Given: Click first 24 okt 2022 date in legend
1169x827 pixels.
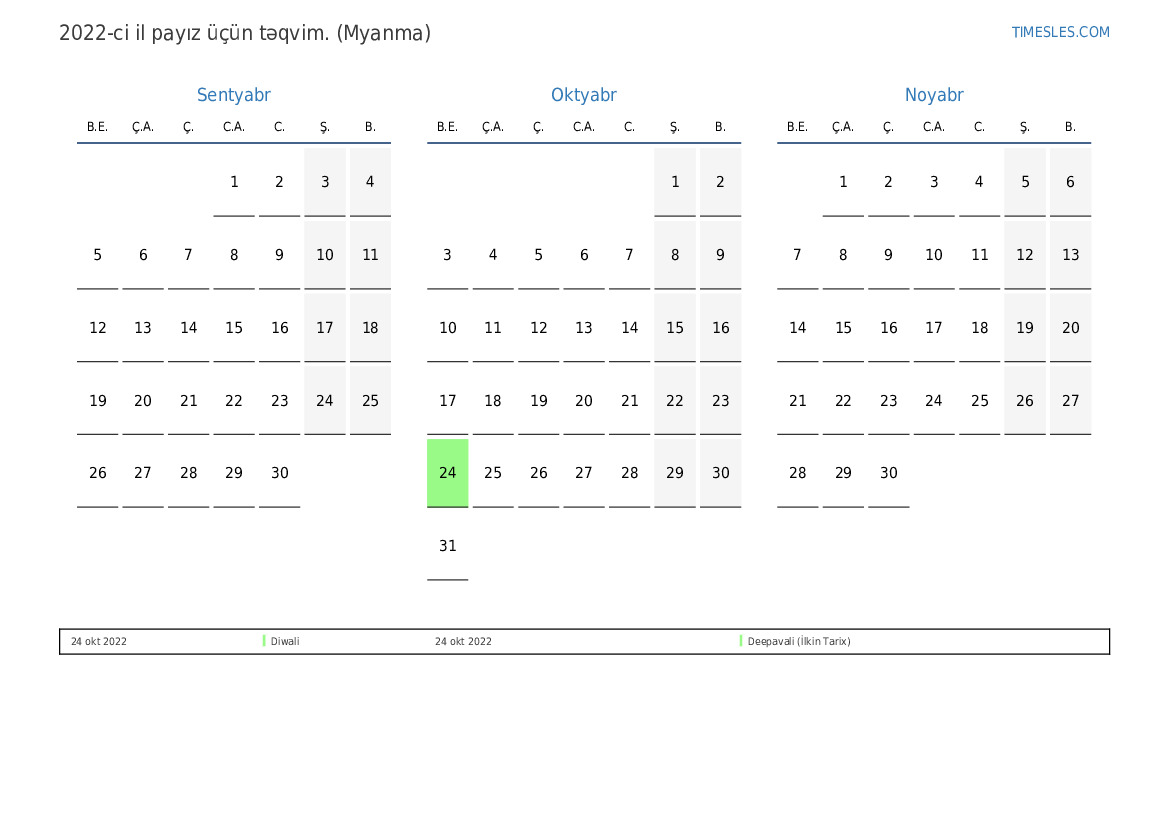Looking at the screenshot, I should [x=99, y=641].
